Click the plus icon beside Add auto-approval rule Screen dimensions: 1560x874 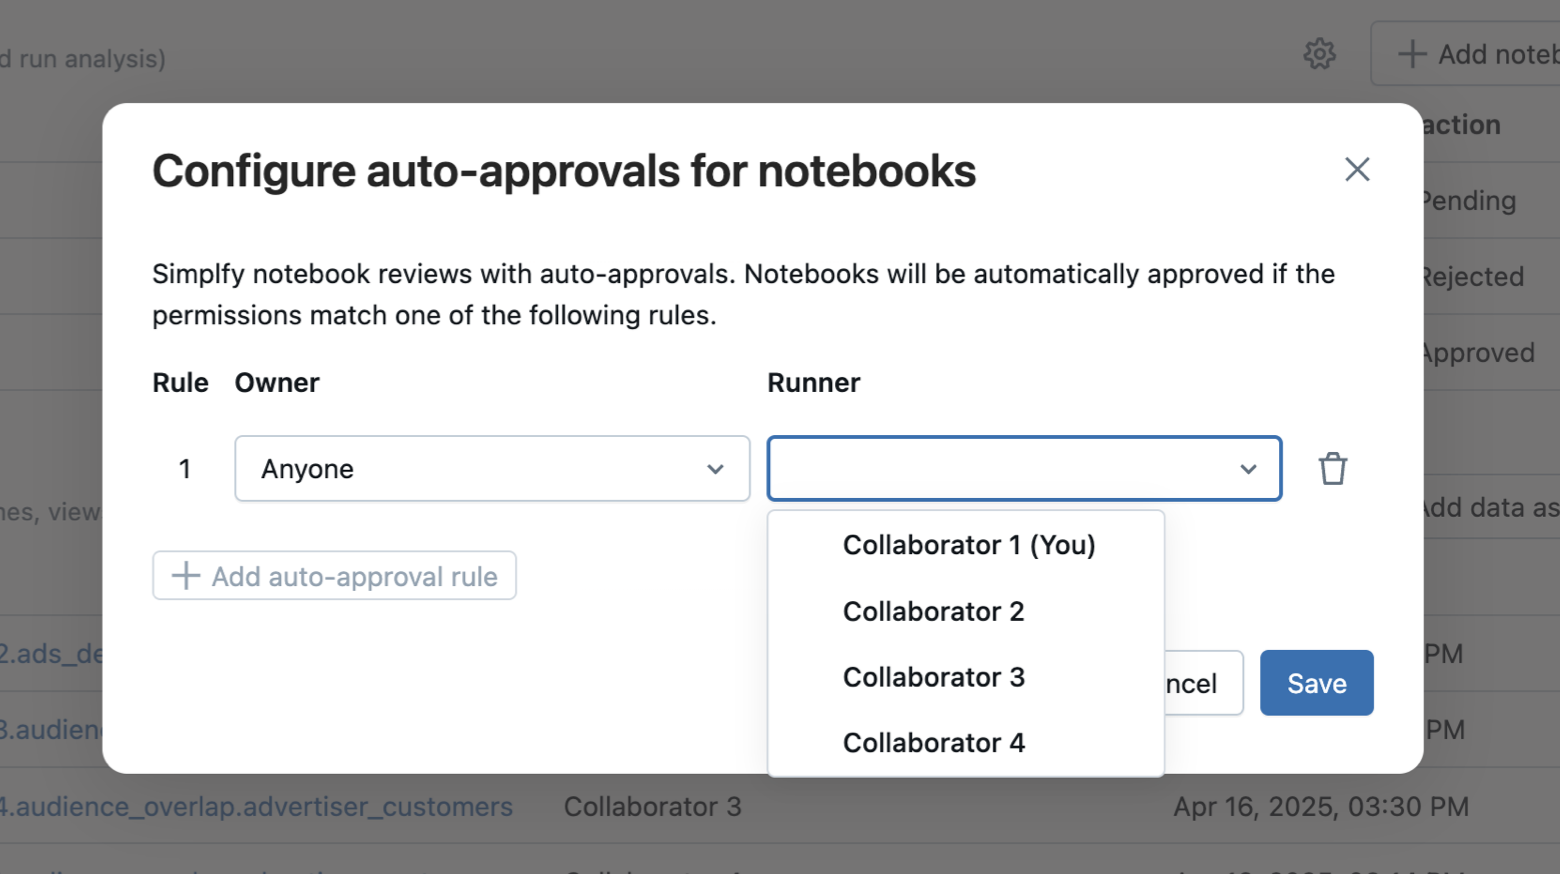coord(184,576)
